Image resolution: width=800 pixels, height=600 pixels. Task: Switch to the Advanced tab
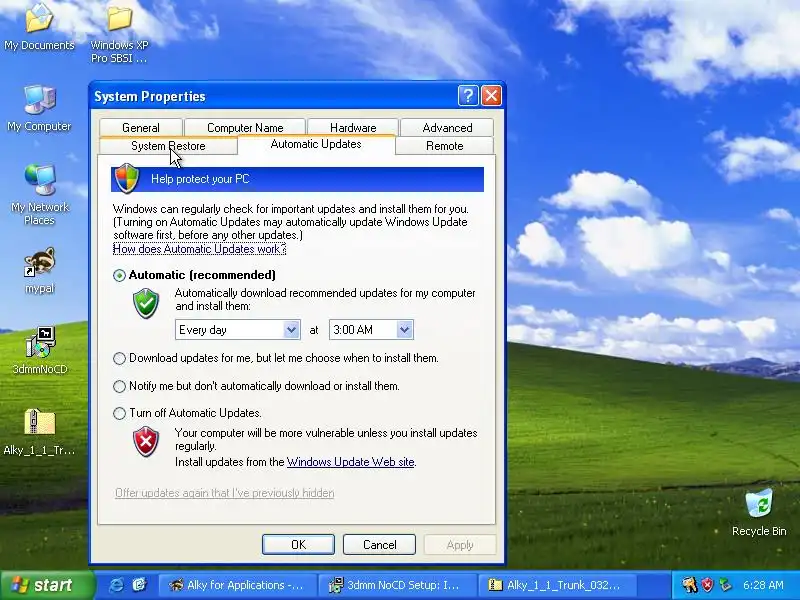coord(447,128)
